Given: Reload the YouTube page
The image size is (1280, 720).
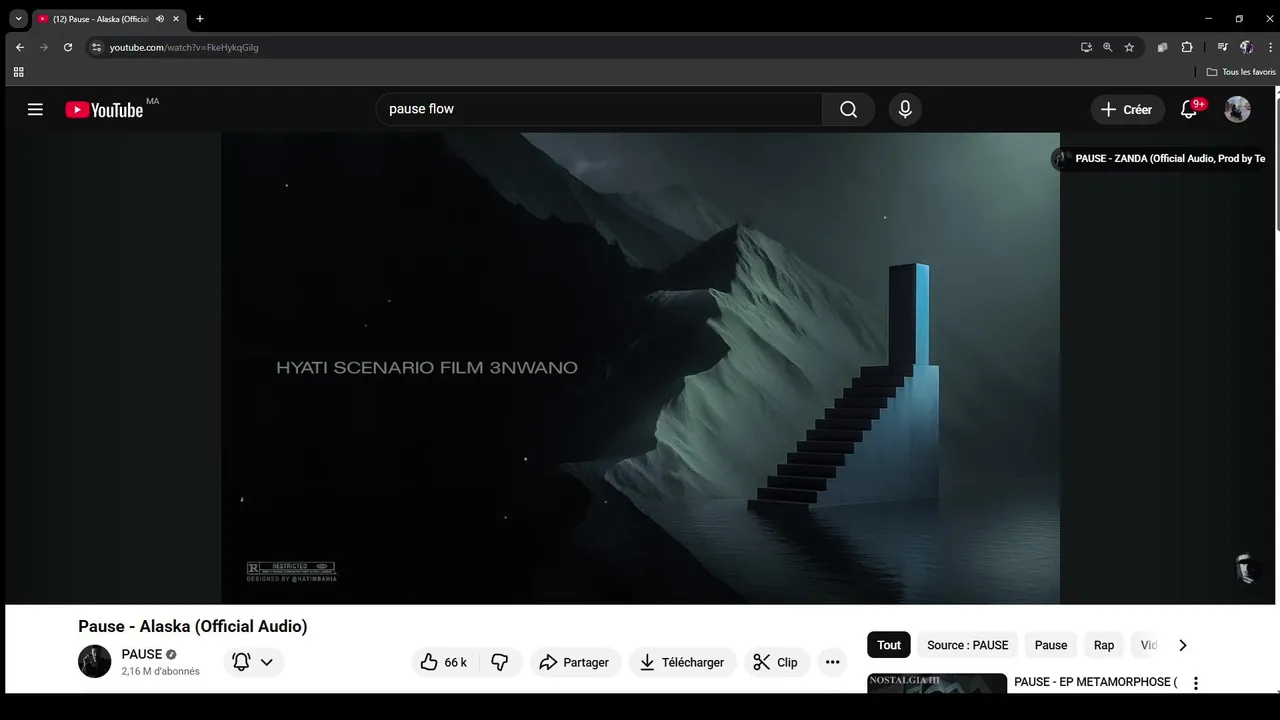Looking at the screenshot, I should [x=68, y=47].
